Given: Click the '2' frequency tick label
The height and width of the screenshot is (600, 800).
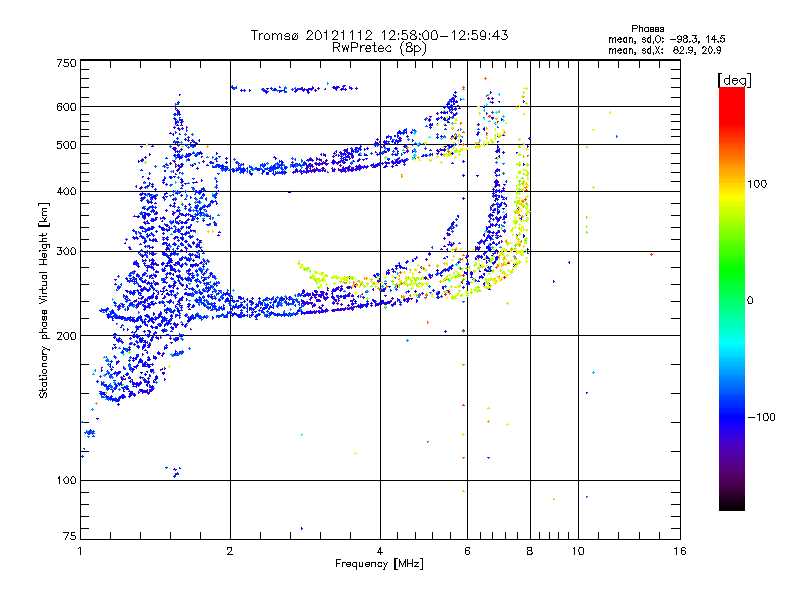Looking at the screenshot, I should [x=230, y=551].
